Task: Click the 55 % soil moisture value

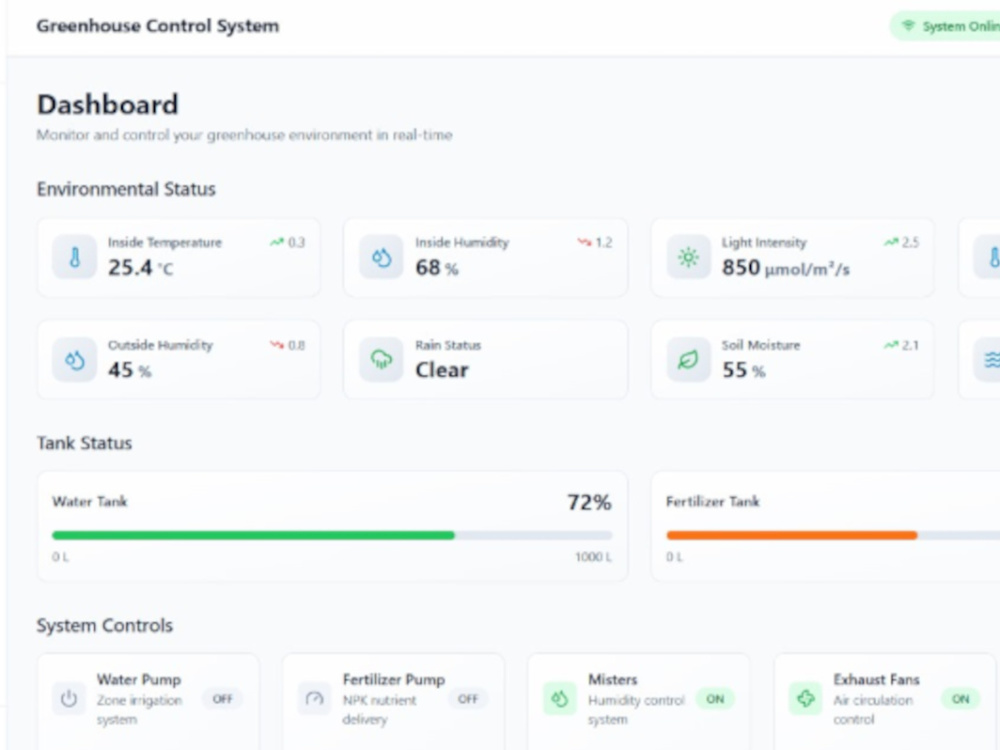Action: [744, 370]
